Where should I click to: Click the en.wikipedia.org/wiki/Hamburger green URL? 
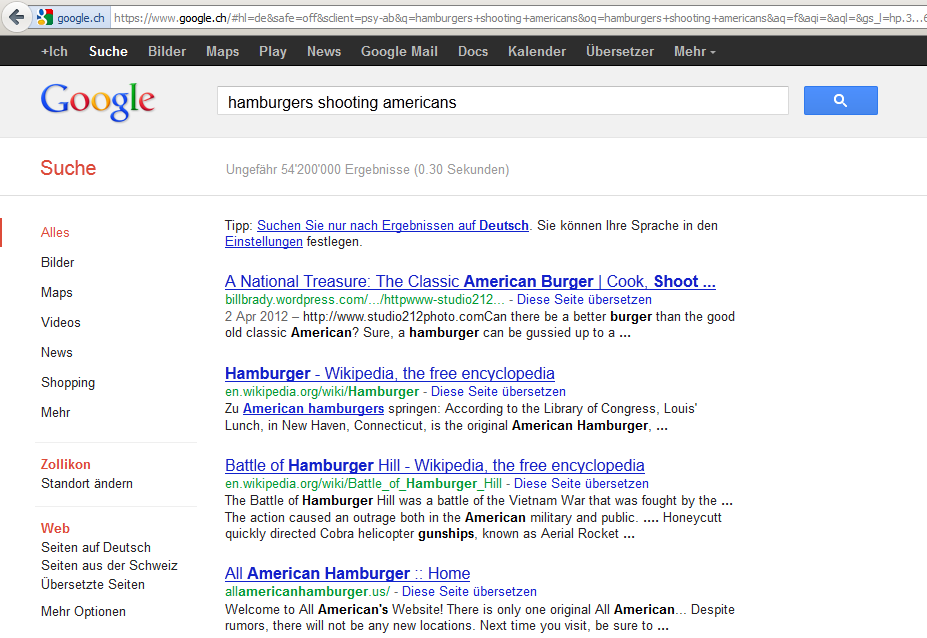pyautogui.click(x=322, y=391)
